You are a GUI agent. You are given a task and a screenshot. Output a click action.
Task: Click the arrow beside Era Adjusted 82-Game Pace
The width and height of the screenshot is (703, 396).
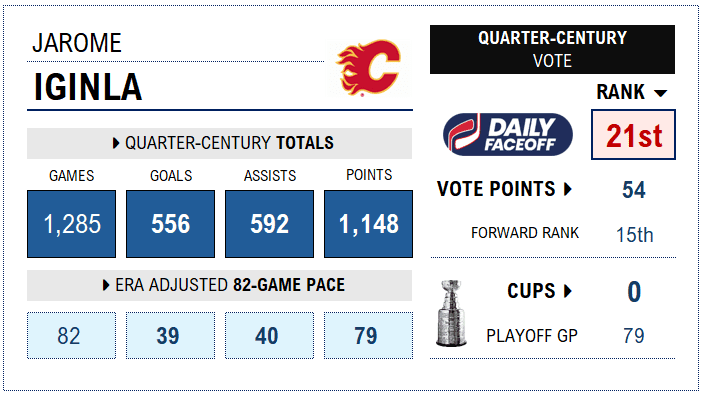(x=106, y=285)
